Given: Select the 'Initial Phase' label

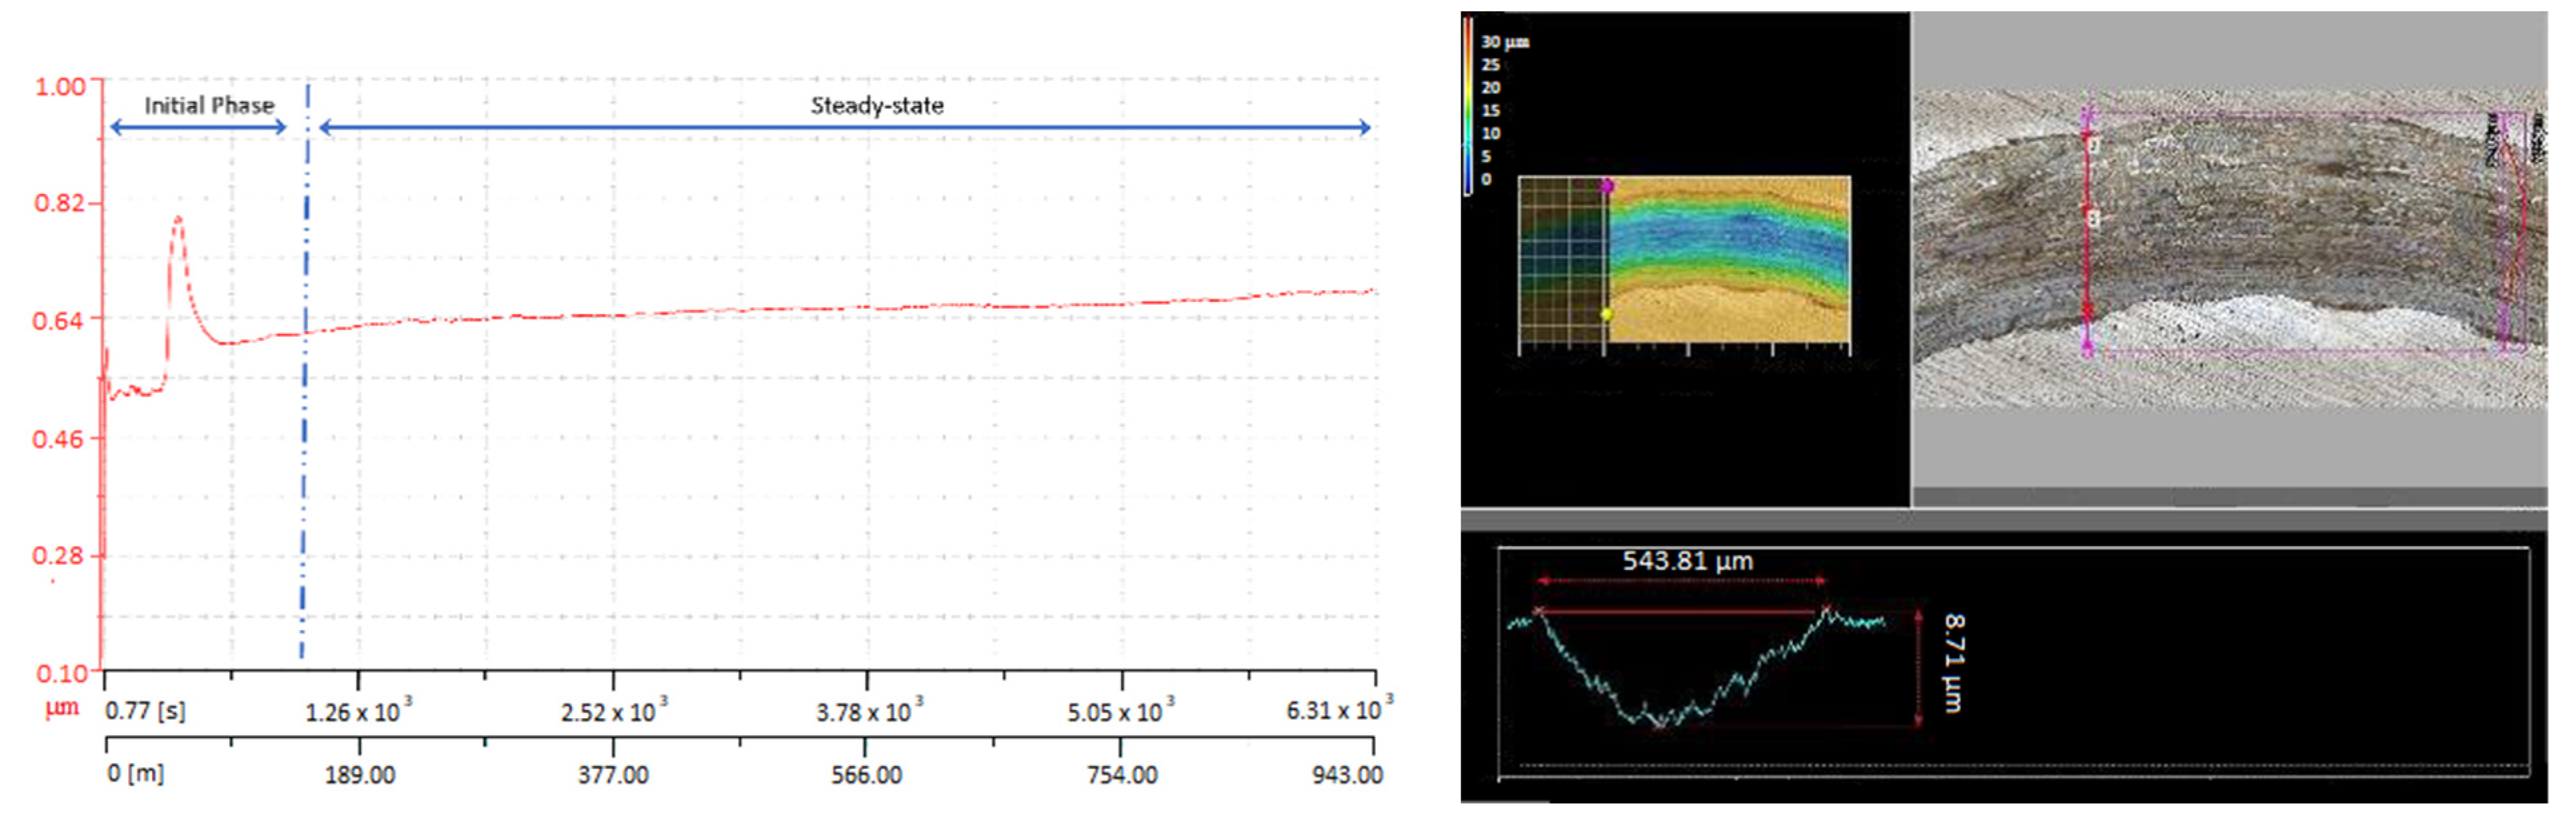Looking at the screenshot, I should [x=209, y=106].
